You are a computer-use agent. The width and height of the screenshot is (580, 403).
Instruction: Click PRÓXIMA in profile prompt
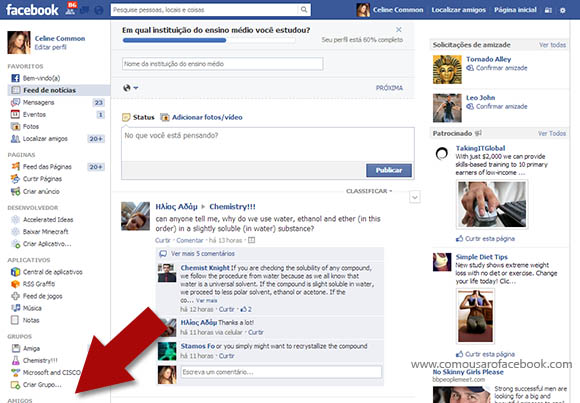point(389,88)
